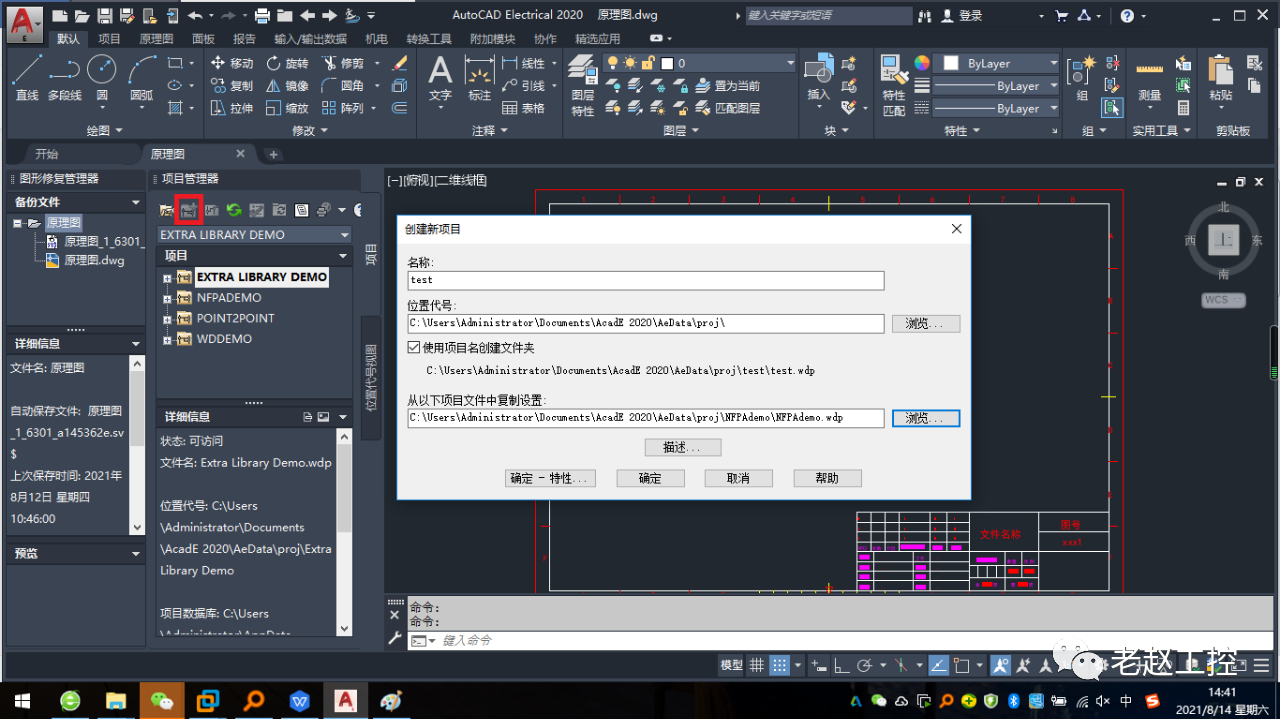Click 确定 button in 创建新项目 dialog

(650, 478)
